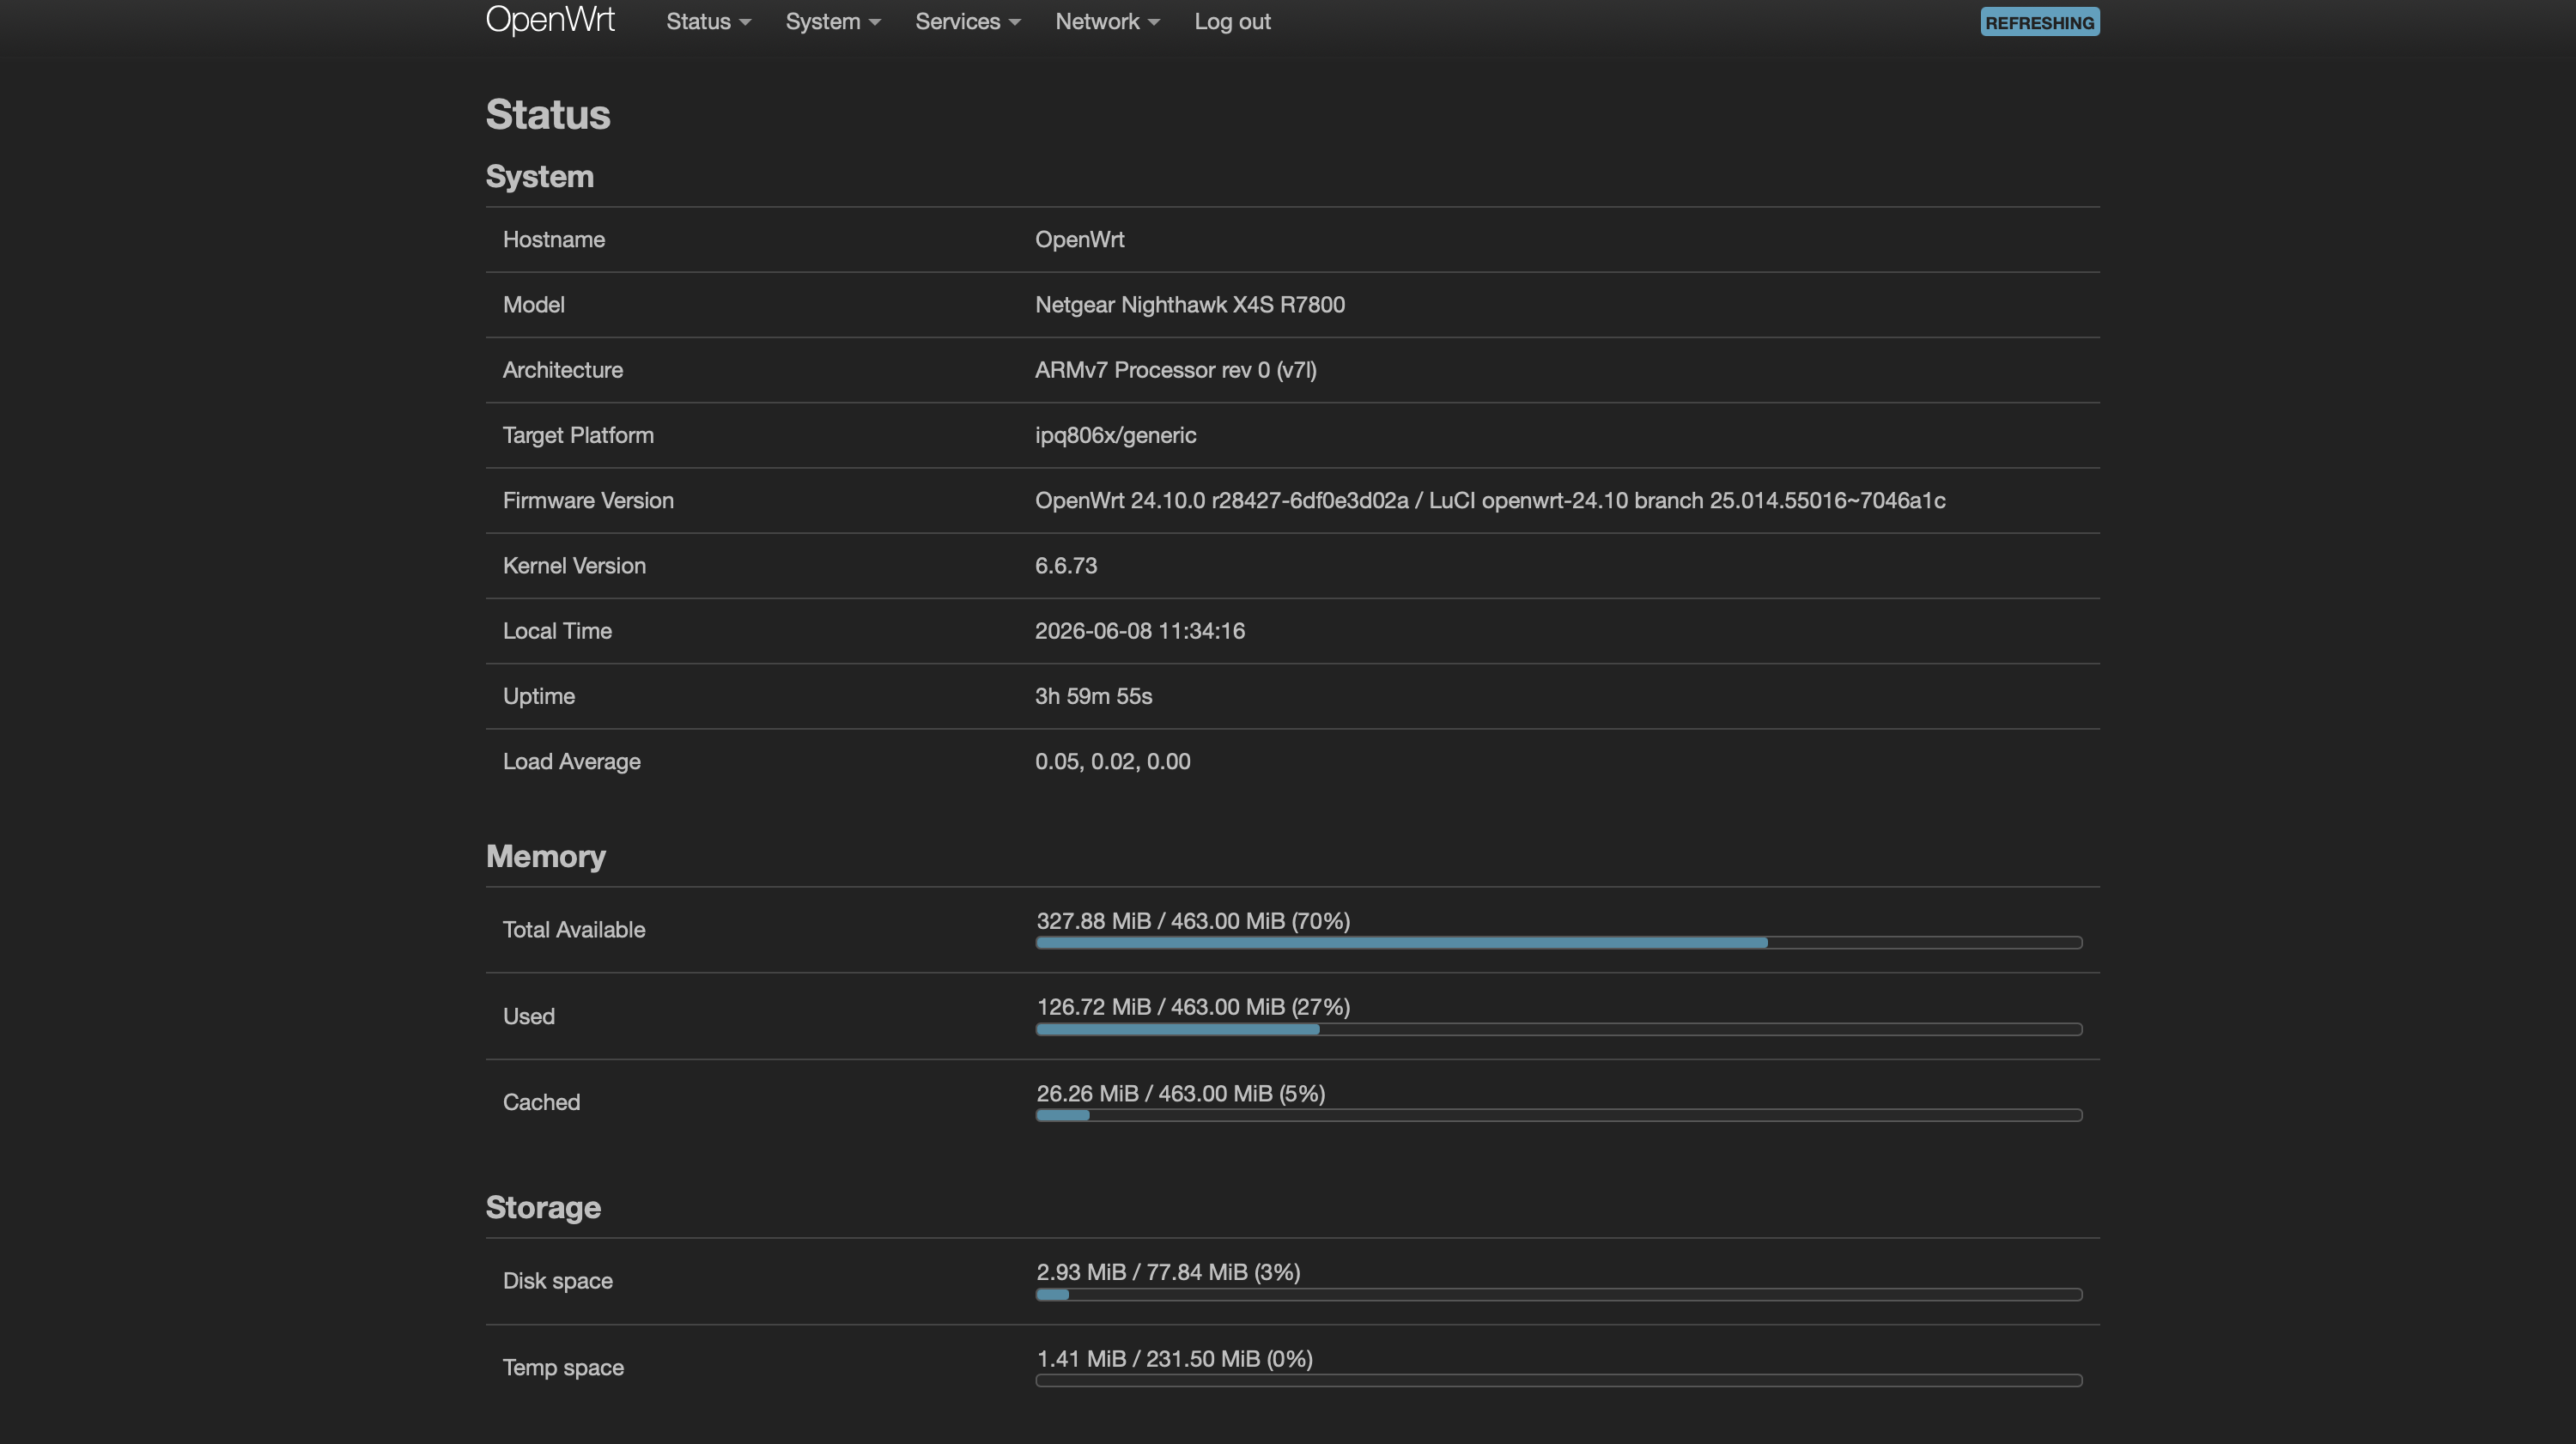Select the hostname value OpenWrt
The width and height of the screenshot is (2576, 1444).
1079,240
